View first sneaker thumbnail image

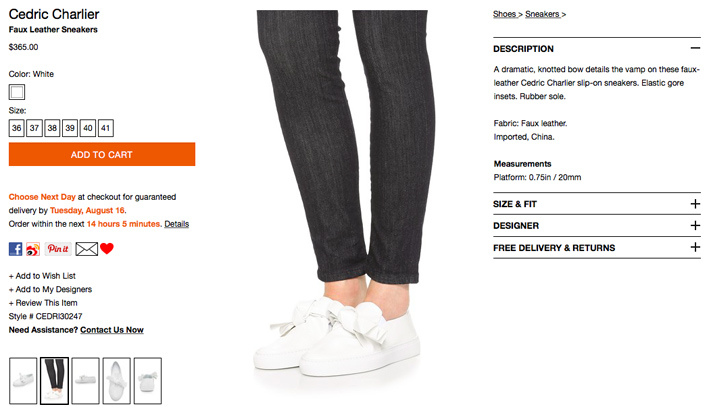(23, 381)
